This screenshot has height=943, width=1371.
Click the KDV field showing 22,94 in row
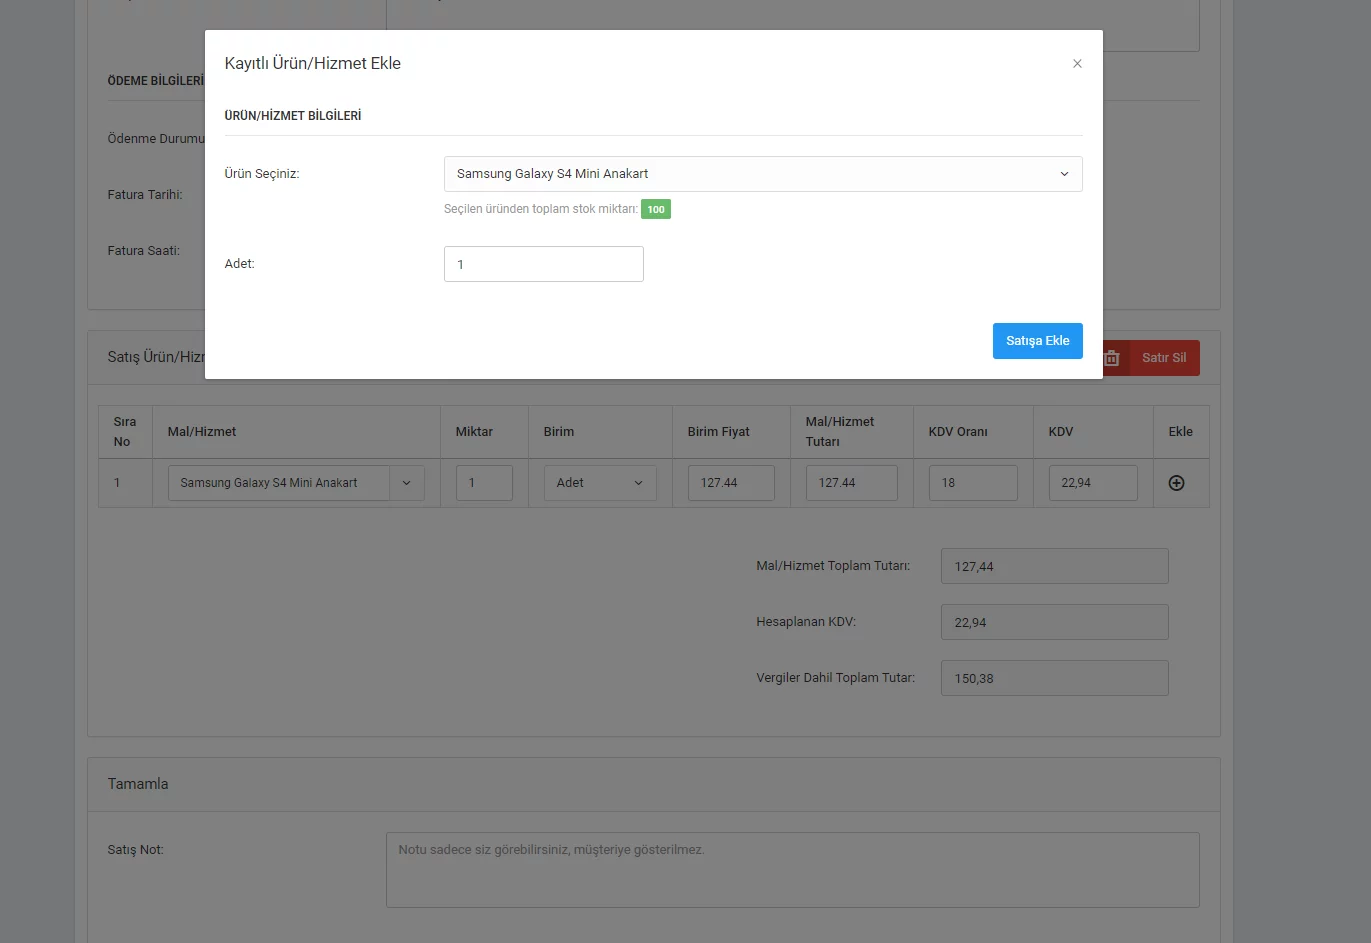pyautogui.click(x=1092, y=483)
